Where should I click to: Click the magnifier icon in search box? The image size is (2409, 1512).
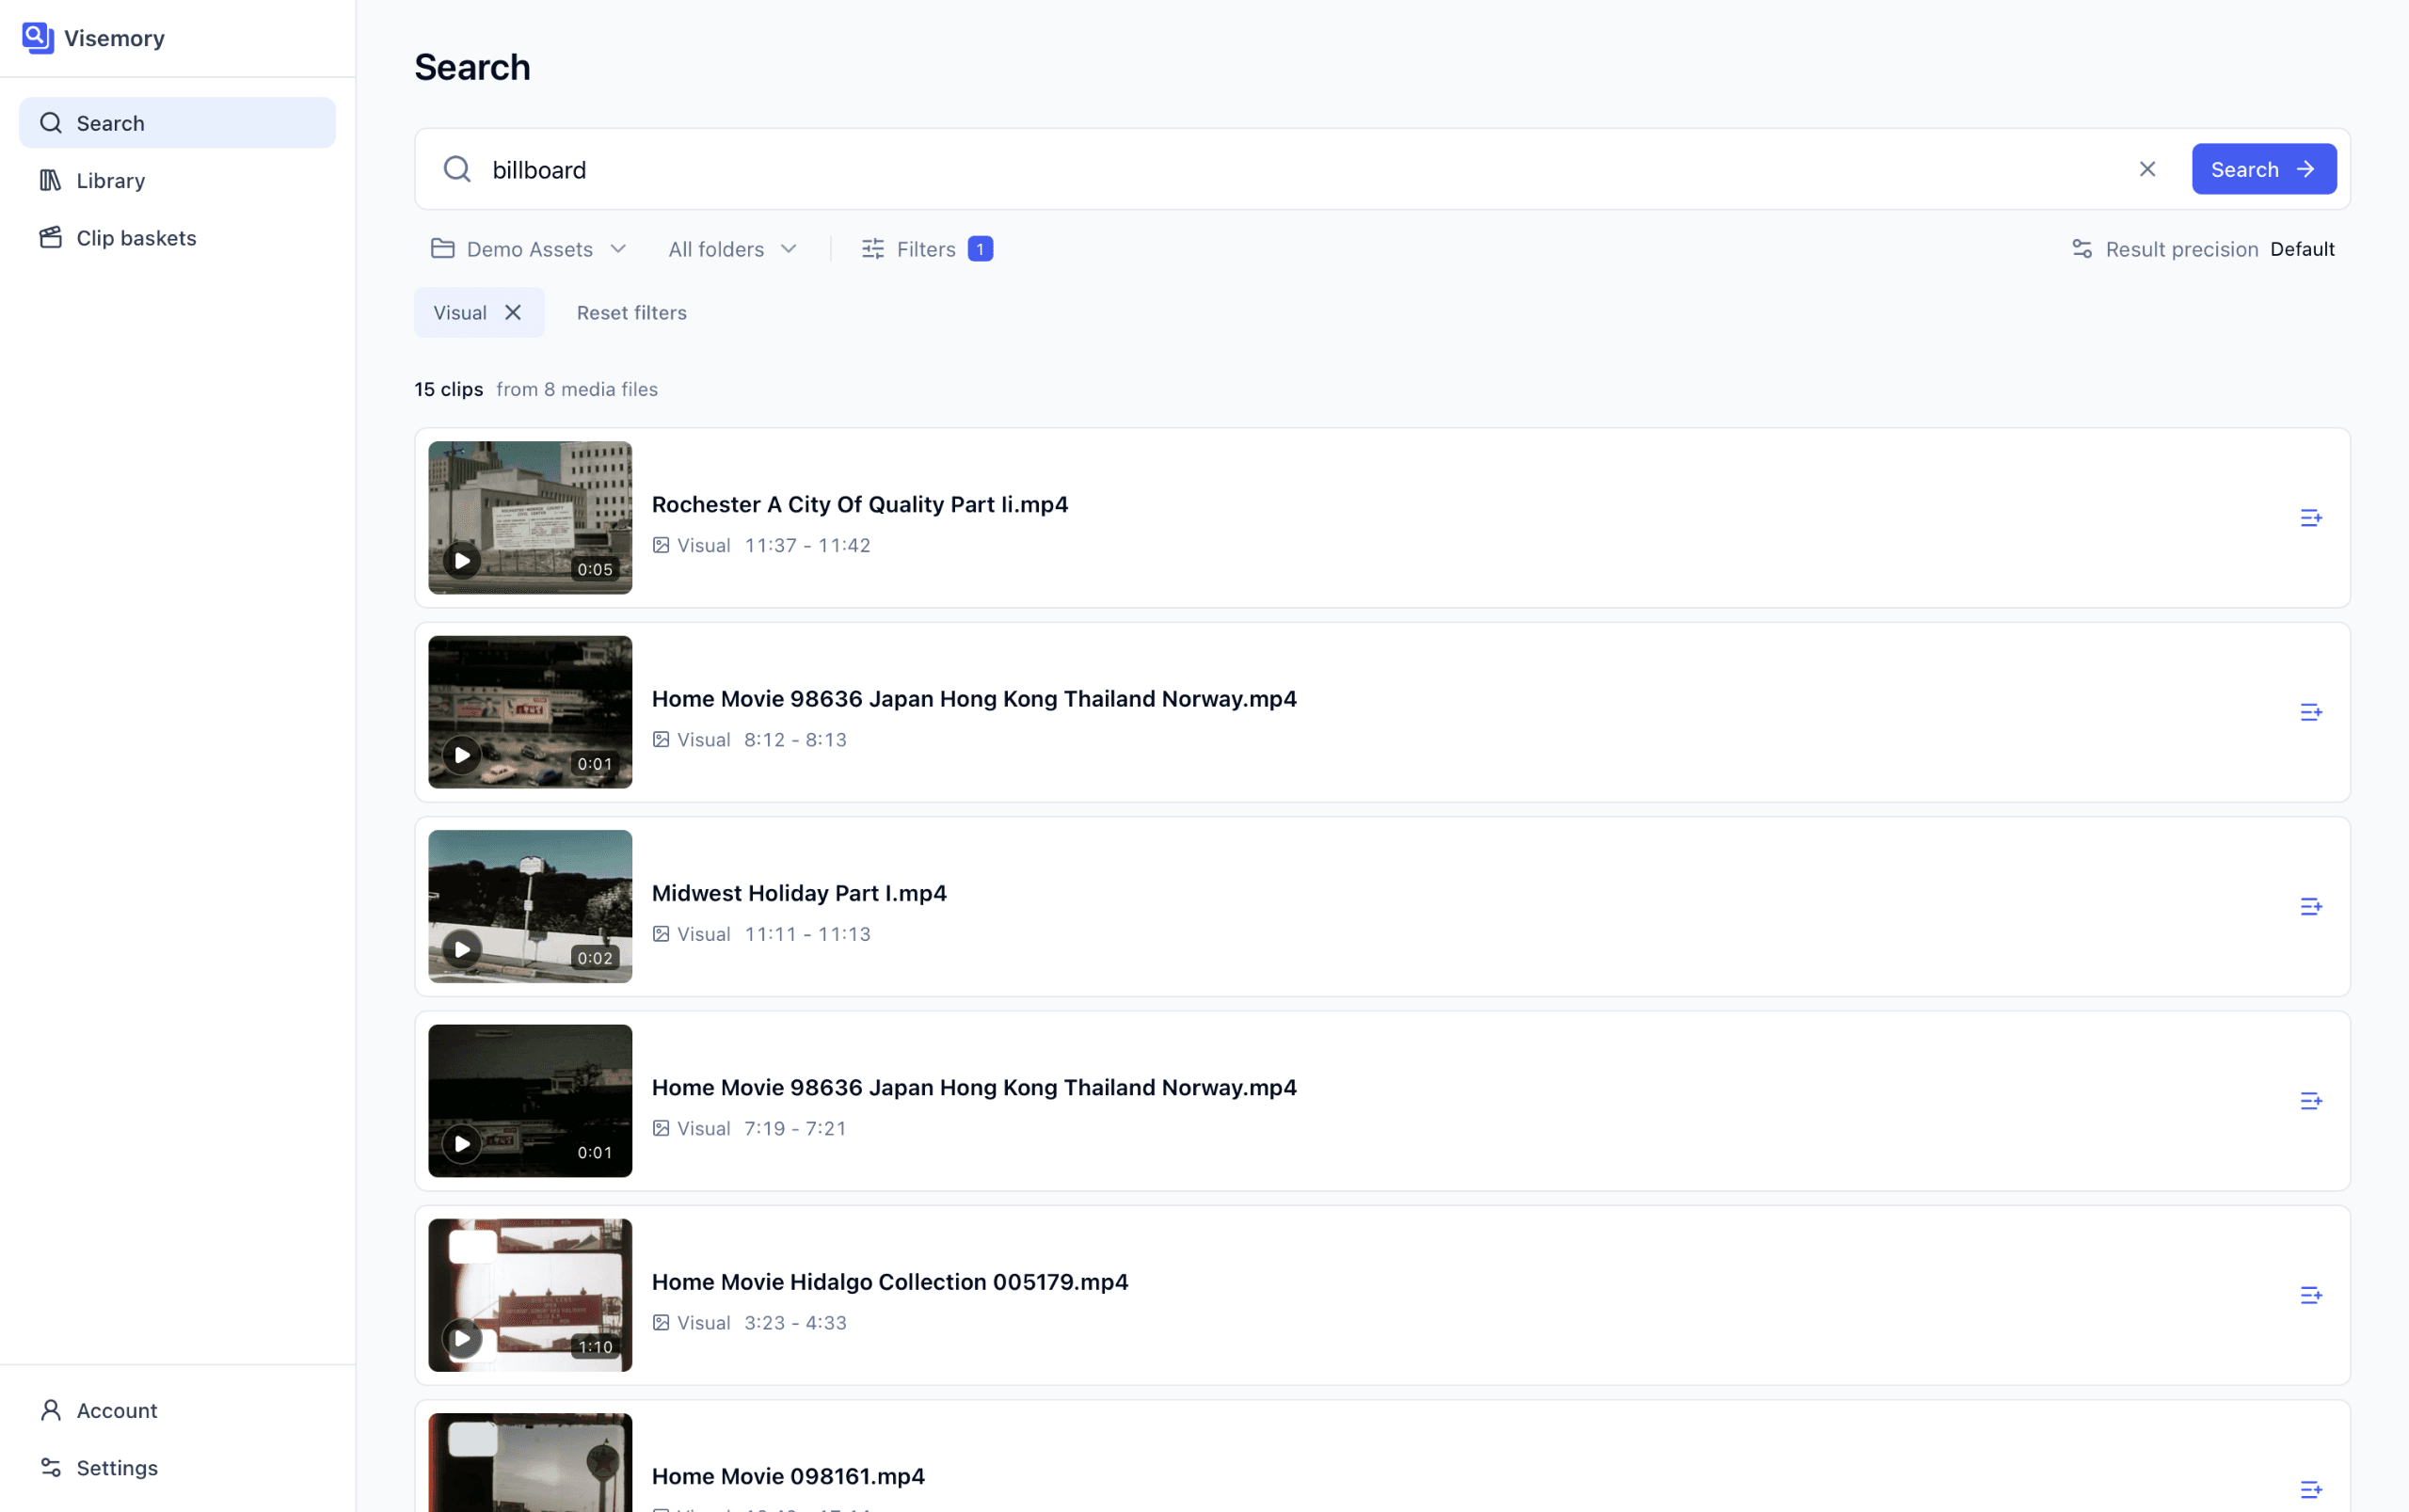click(457, 169)
